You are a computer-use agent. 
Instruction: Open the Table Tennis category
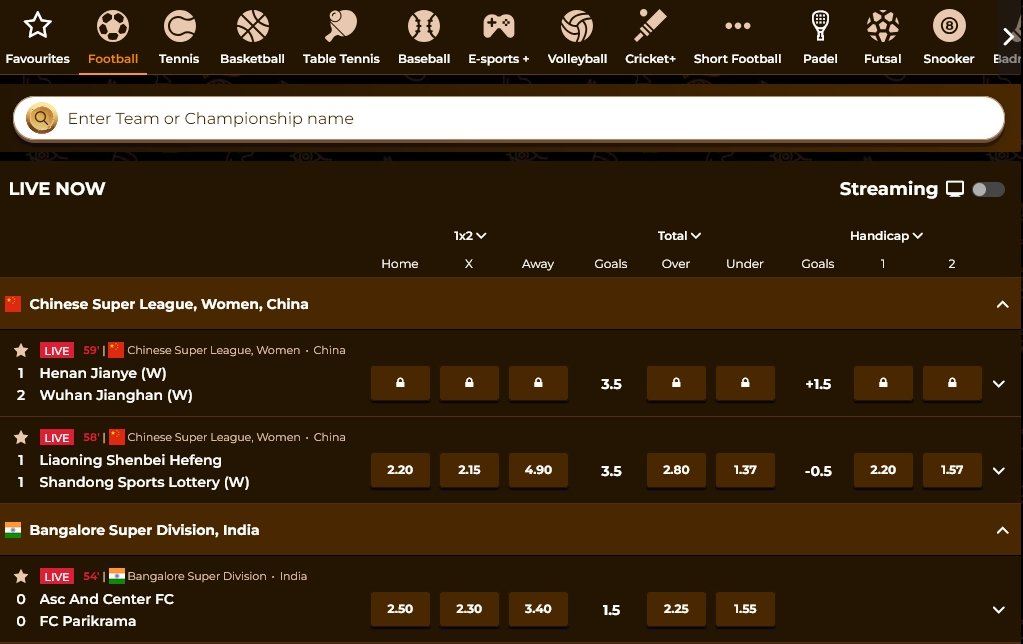341,26
